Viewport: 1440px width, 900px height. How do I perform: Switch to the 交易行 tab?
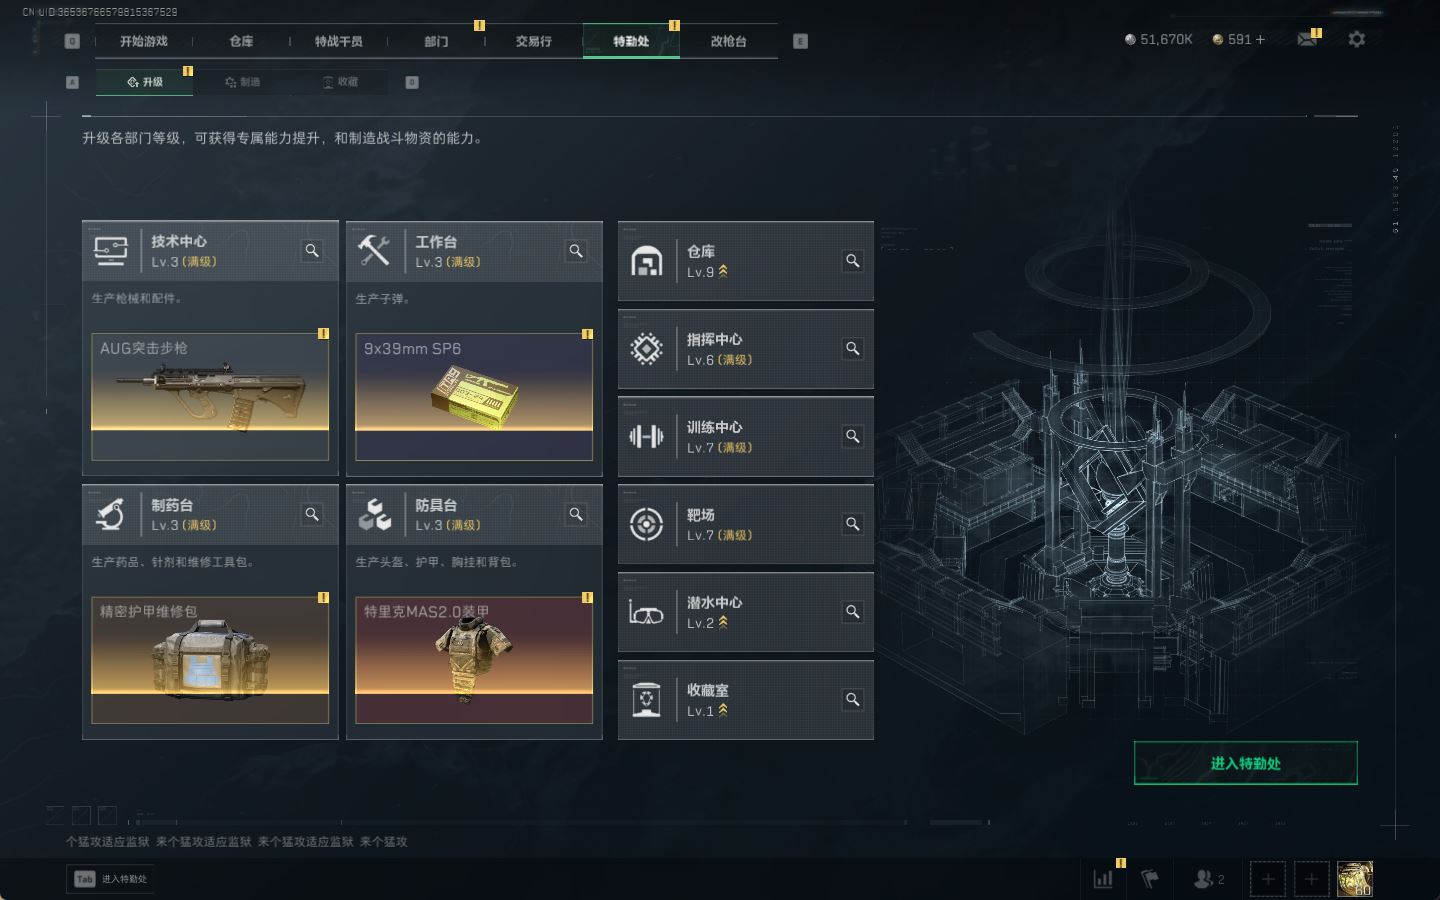(x=533, y=41)
